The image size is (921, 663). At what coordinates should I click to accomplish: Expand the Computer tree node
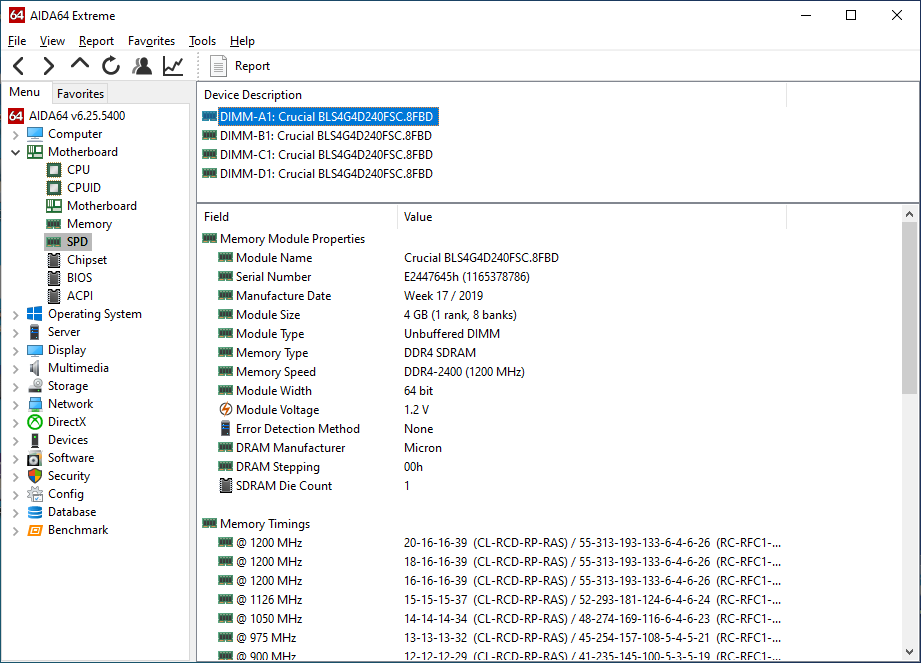pos(16,134)
